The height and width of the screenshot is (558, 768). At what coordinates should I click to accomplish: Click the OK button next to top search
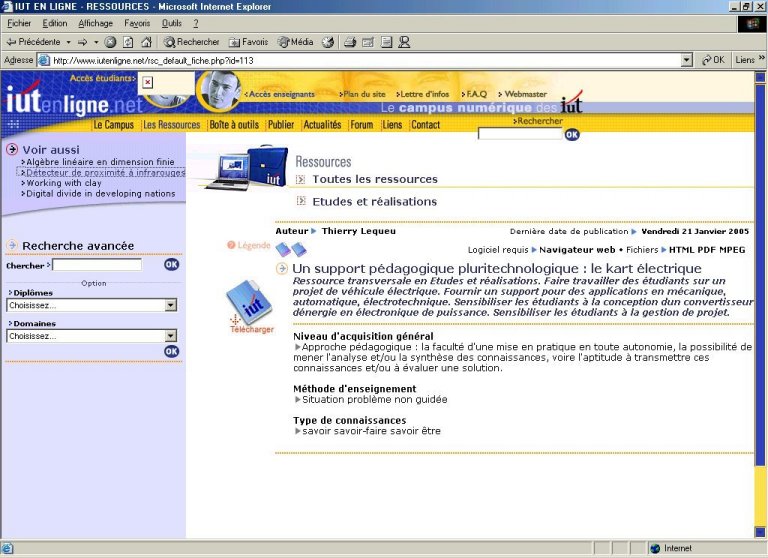pyautogui.click(x=572, y=134)
